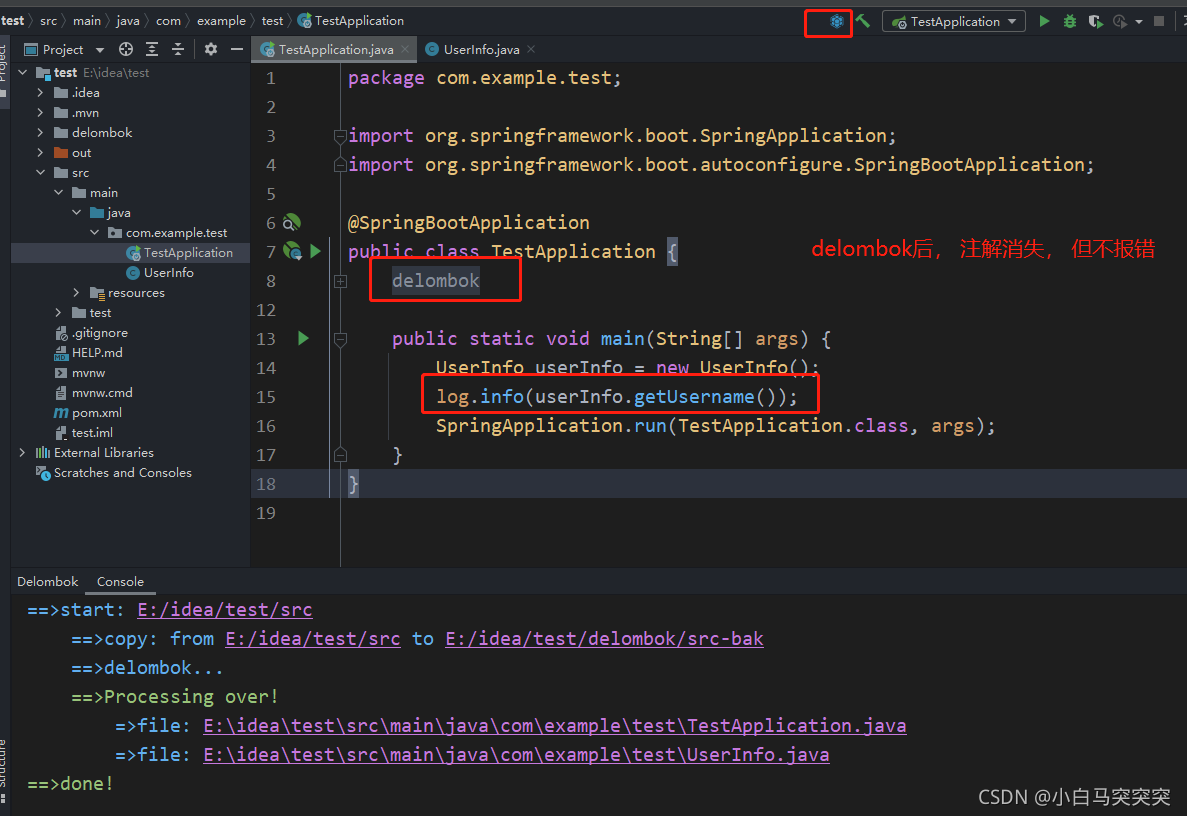Screen dimensions: 1187x816
Task: Expand the out folder
Action: click(40, 153)
